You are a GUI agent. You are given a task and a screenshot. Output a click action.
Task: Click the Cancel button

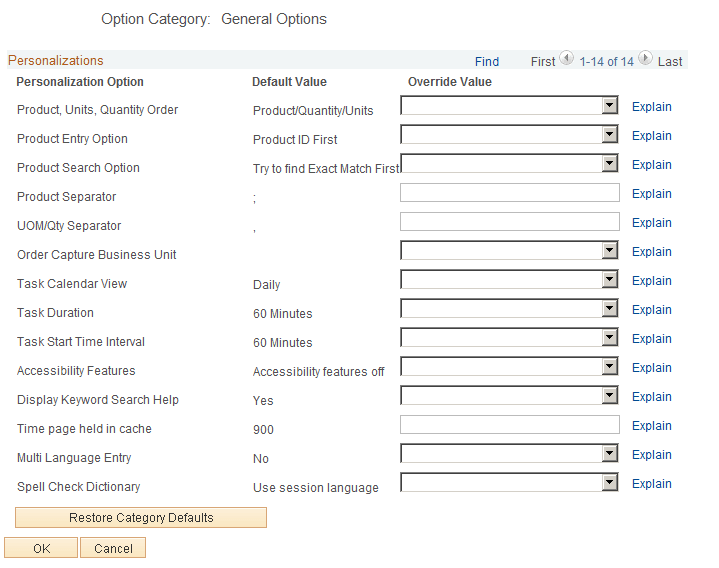pyautogui.click(x=113, y=548)
